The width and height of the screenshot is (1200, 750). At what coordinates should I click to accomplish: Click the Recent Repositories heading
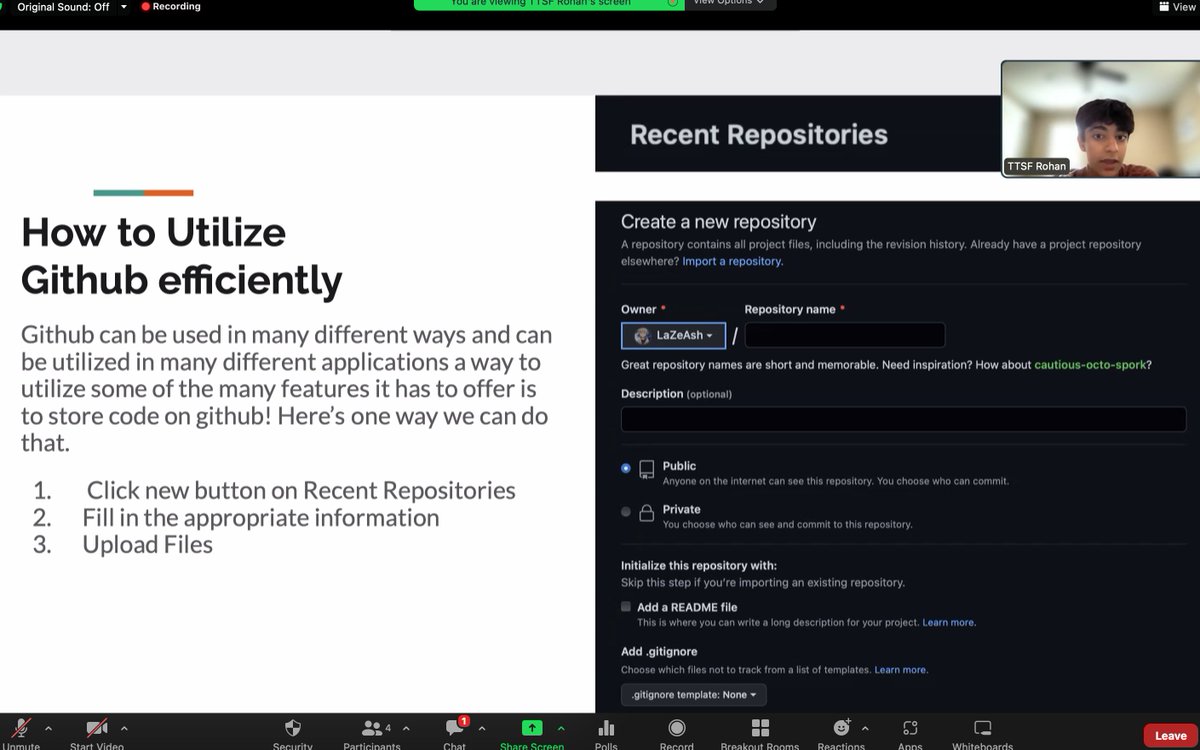[759, 135]
